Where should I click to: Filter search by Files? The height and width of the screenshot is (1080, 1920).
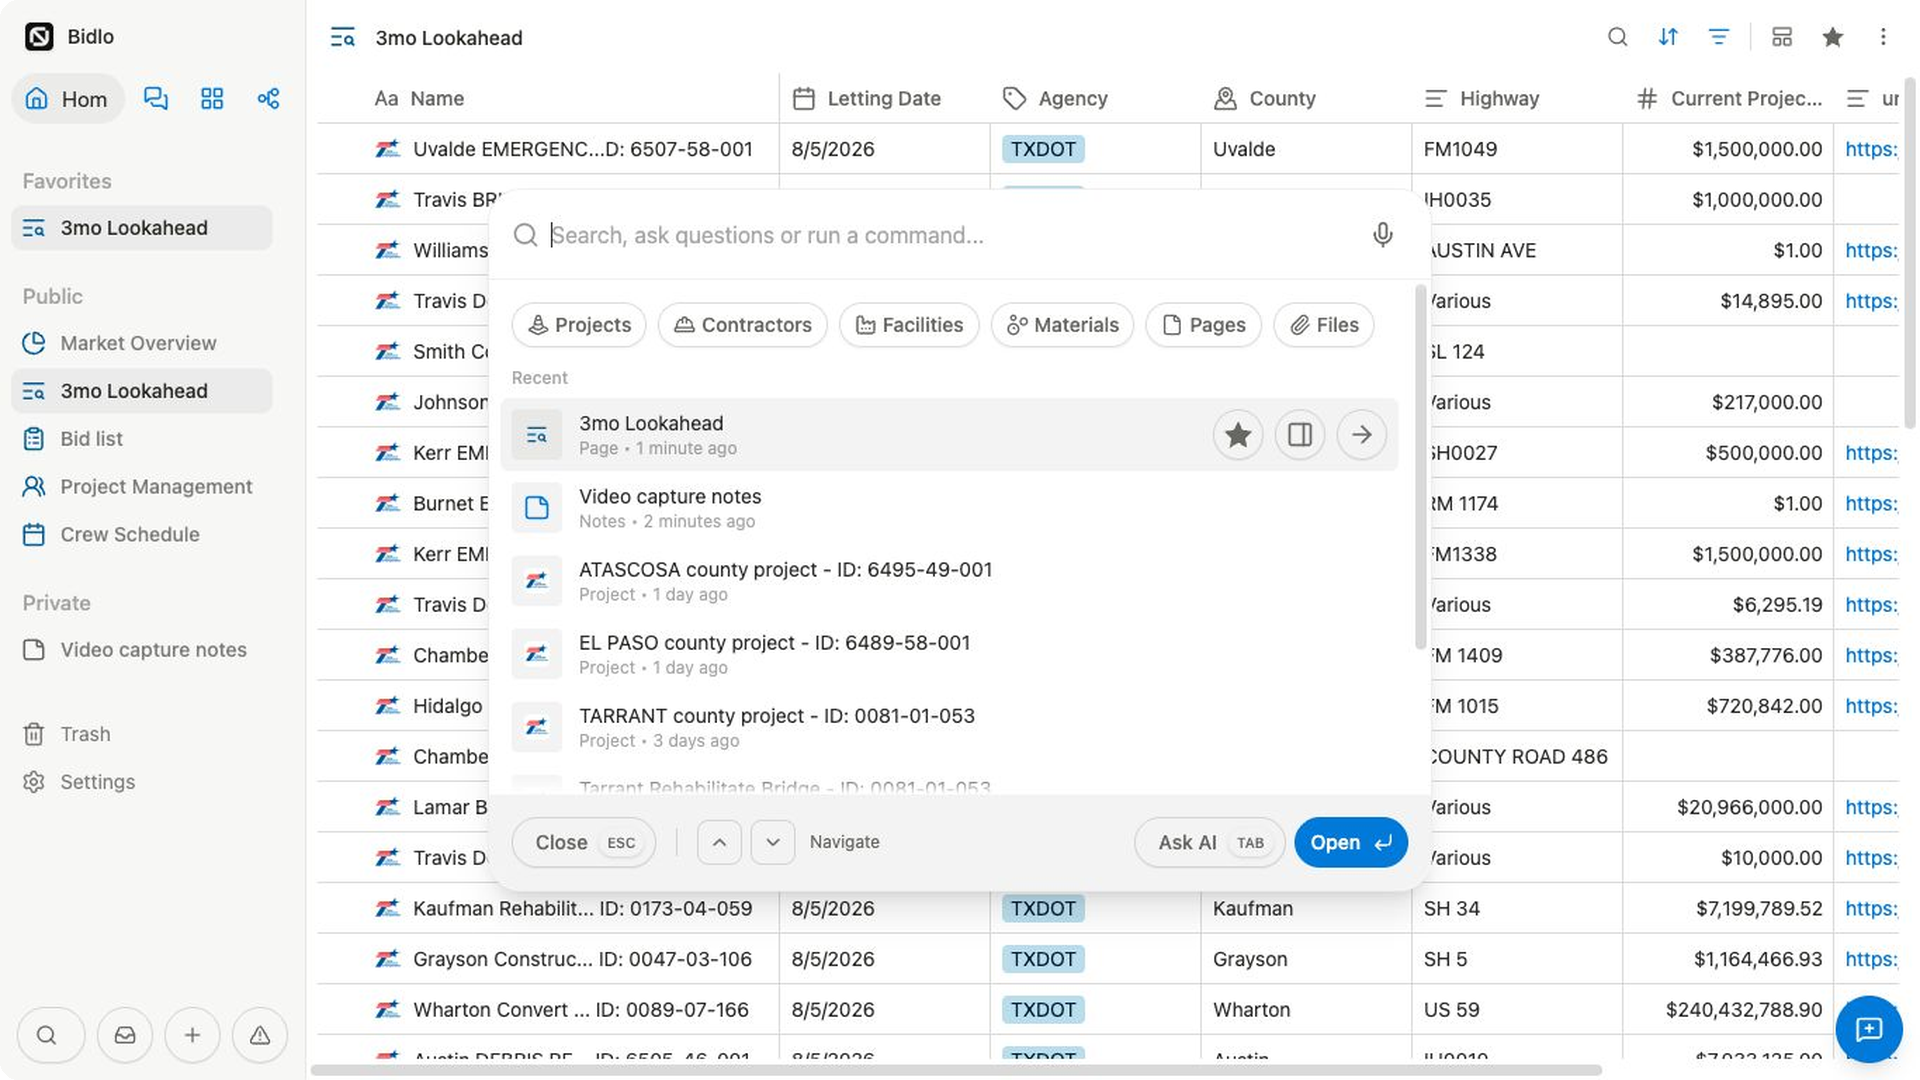coord(1324,325)
